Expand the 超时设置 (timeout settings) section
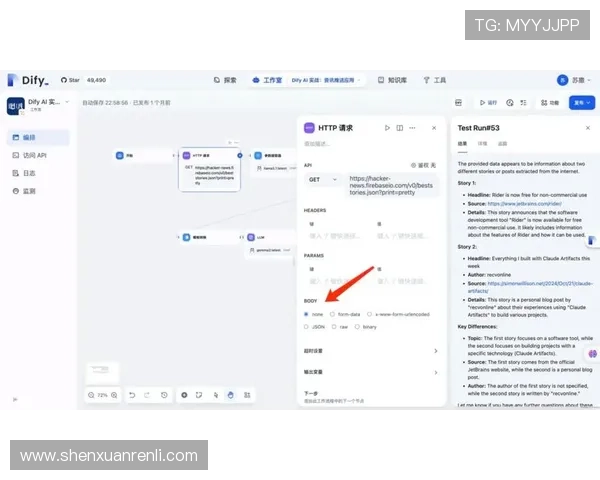The height and width of the screenshot is (480, 600). coord(370,351)
